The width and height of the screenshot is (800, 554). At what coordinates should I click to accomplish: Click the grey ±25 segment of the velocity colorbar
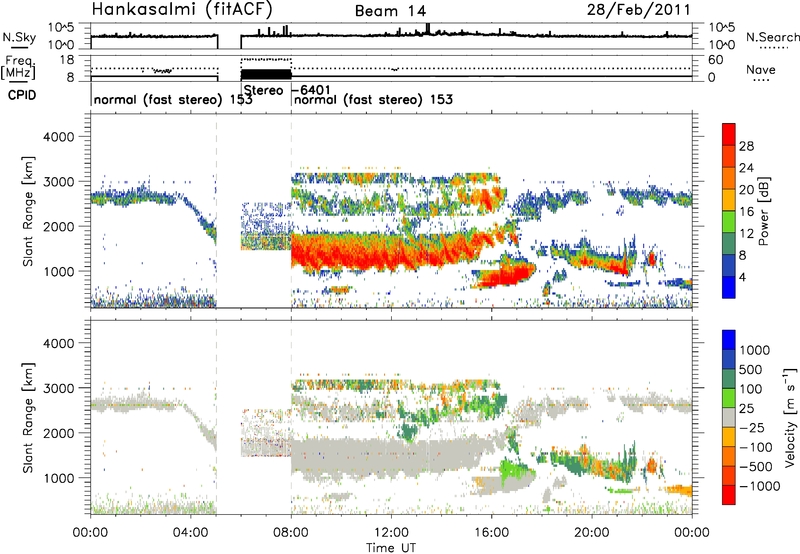pyautogui.click(x=729, y=417)
